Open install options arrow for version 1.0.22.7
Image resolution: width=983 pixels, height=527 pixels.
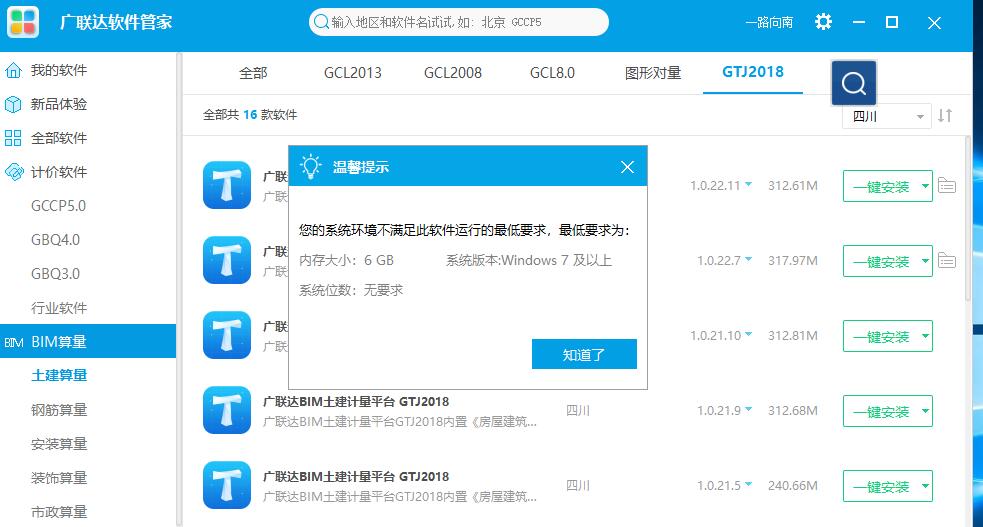[925, 261]
